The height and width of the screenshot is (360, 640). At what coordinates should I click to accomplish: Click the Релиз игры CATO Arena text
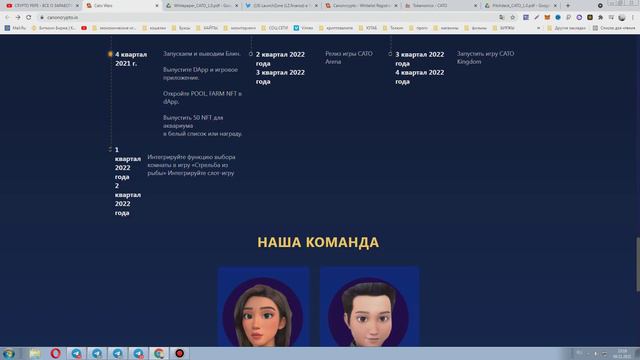tap(349, 58)
